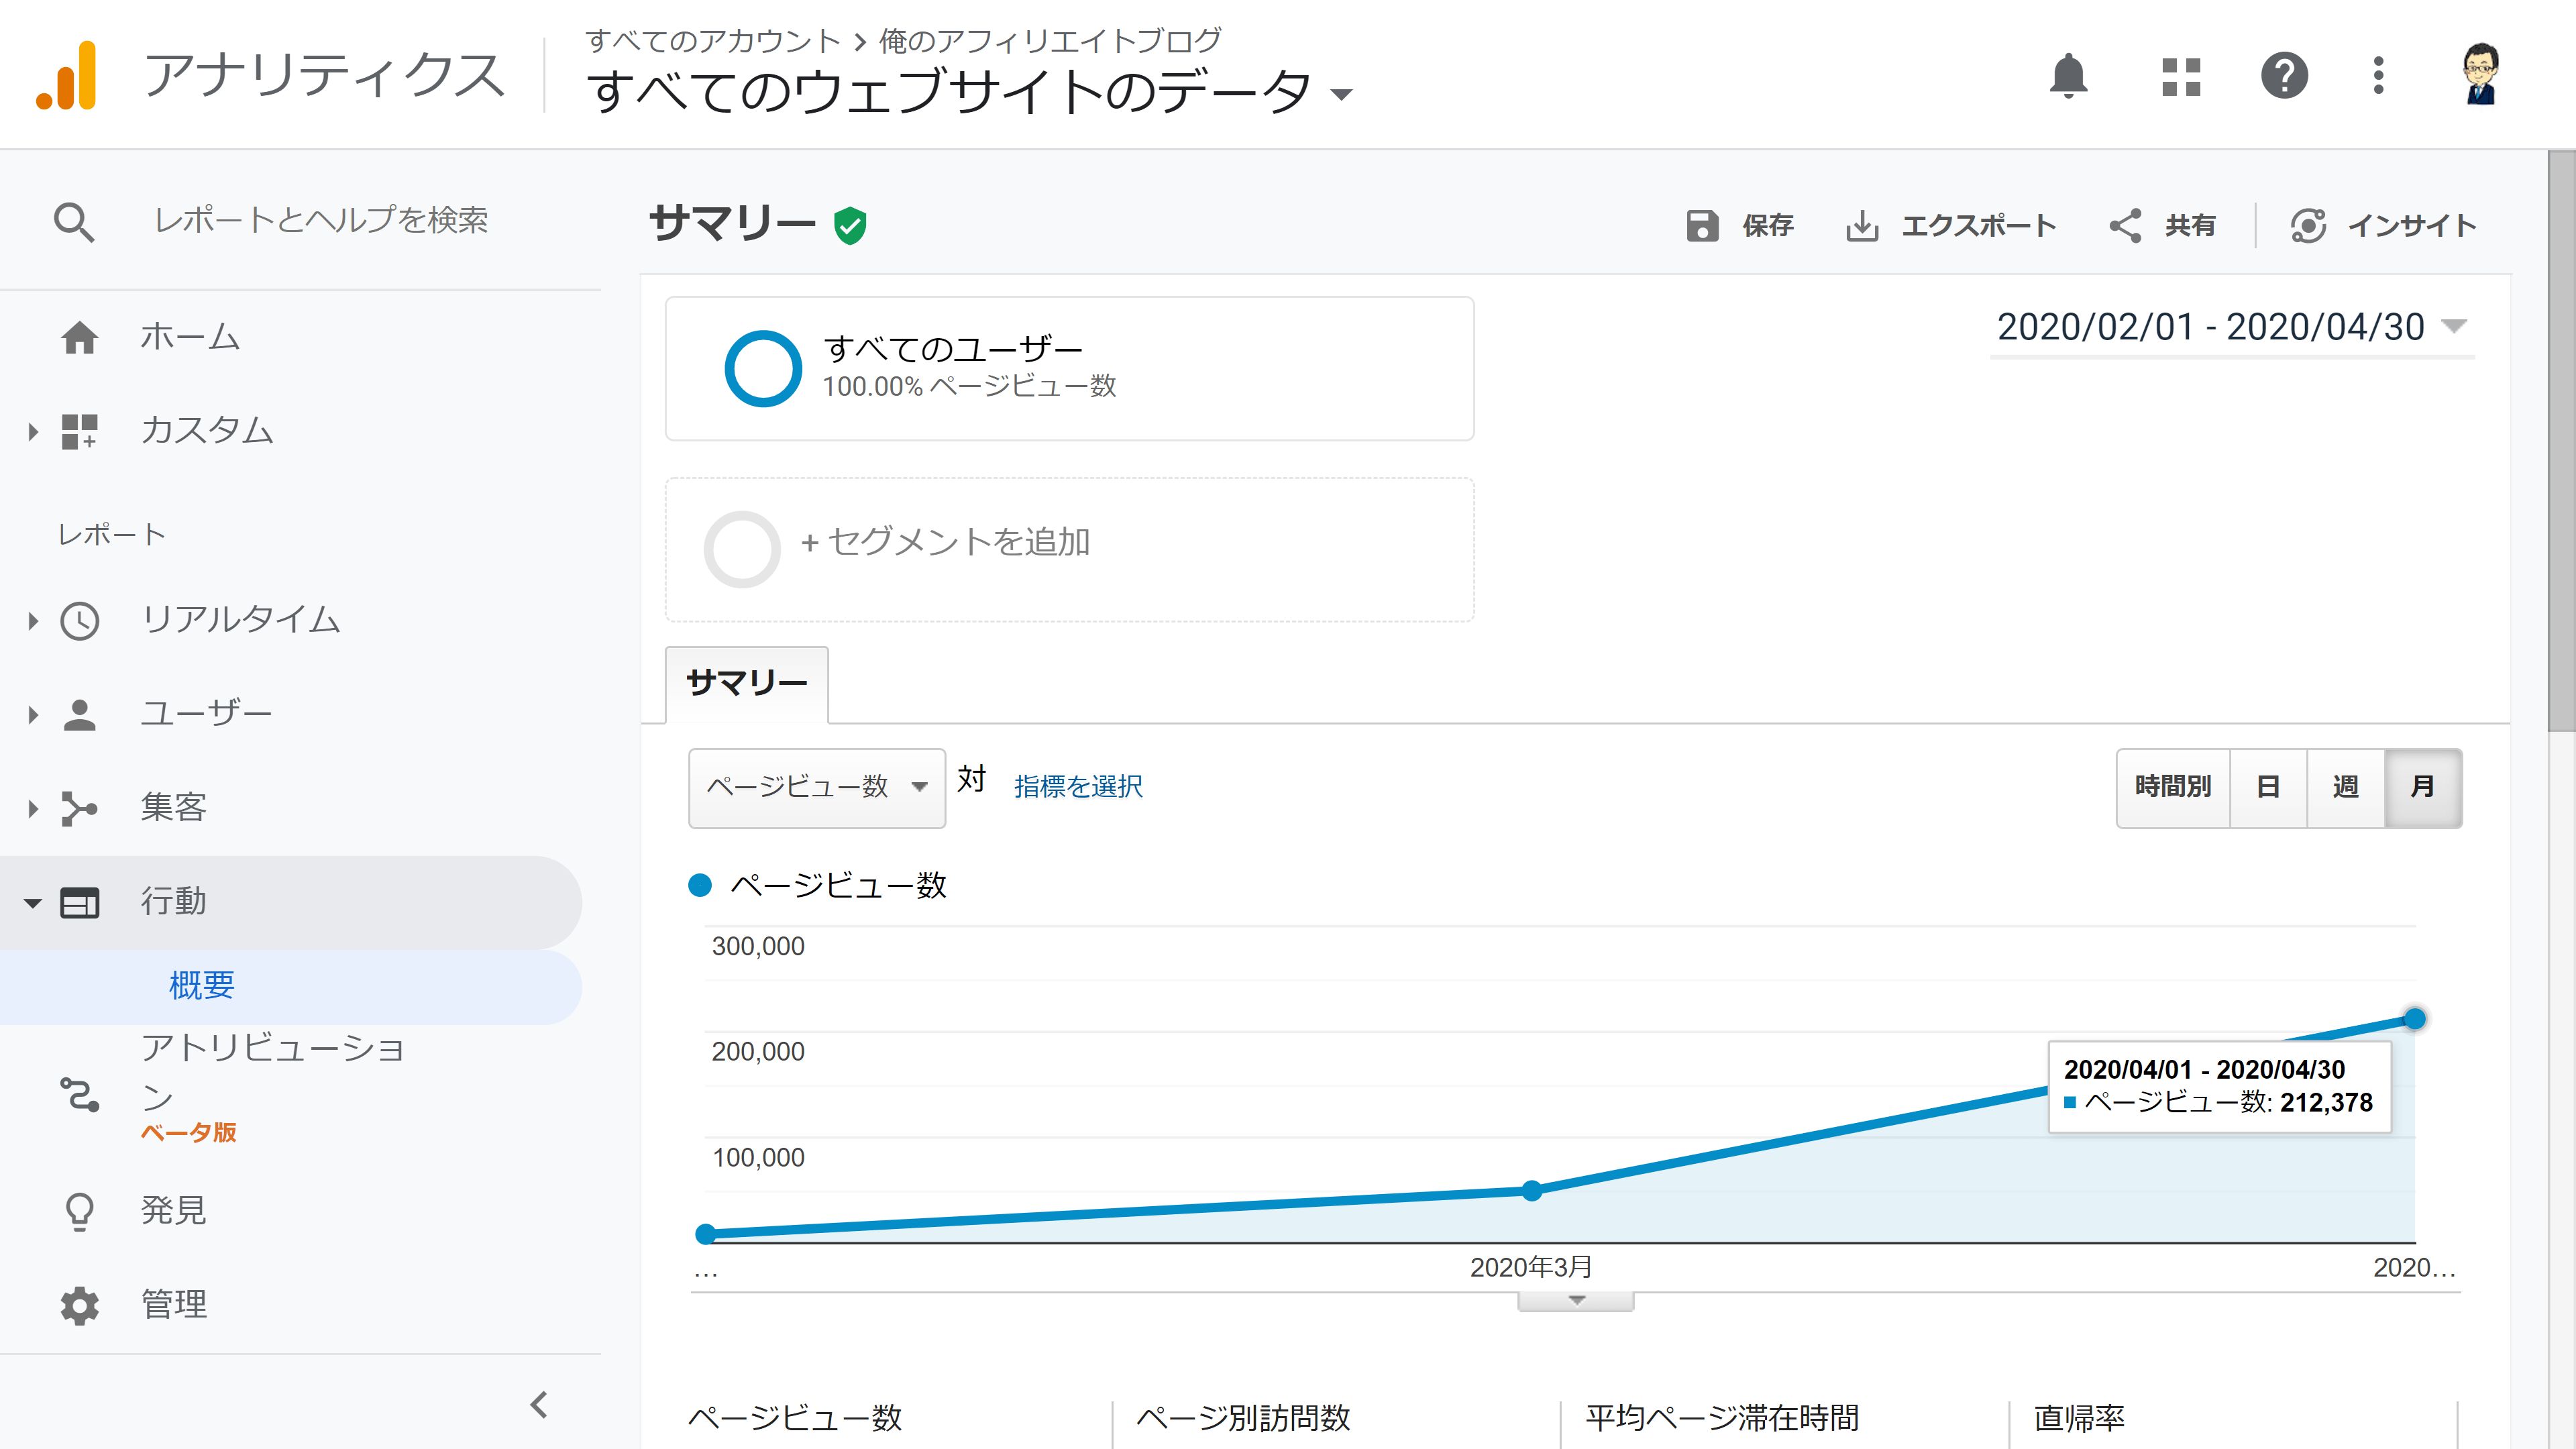Open the Google apps grid icon

coord(2181,76)
